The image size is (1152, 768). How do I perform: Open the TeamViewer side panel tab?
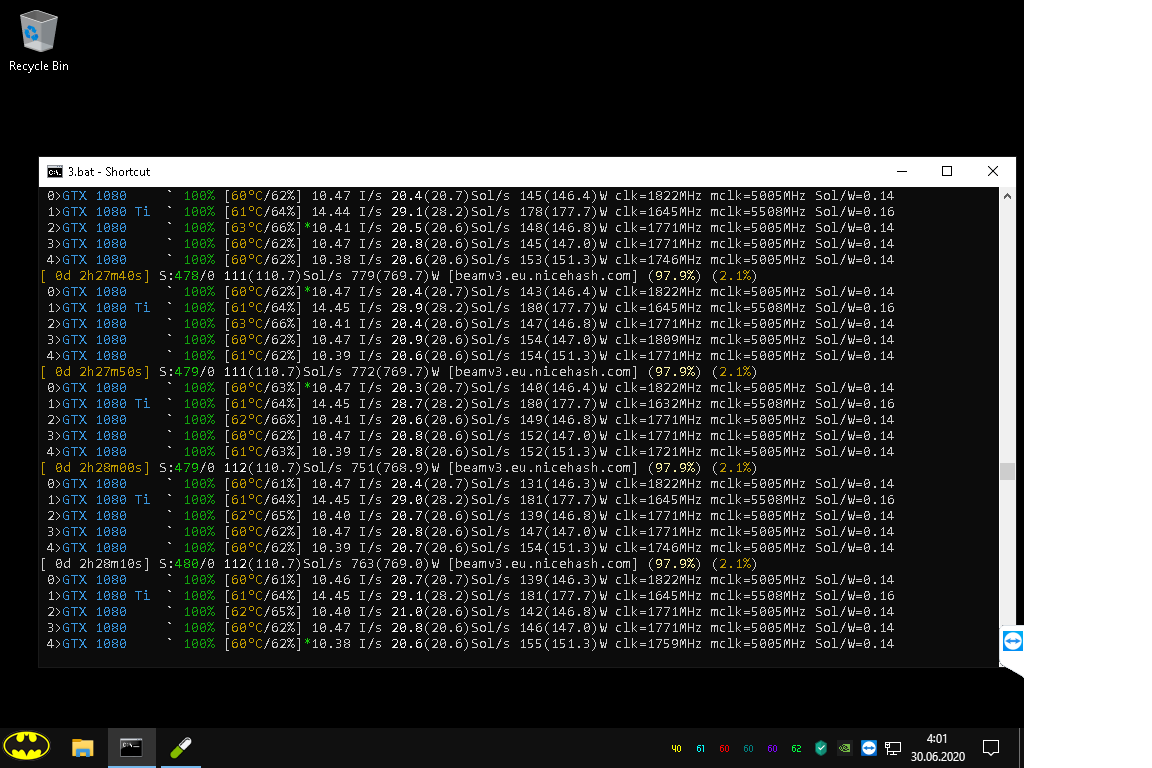1012,641
